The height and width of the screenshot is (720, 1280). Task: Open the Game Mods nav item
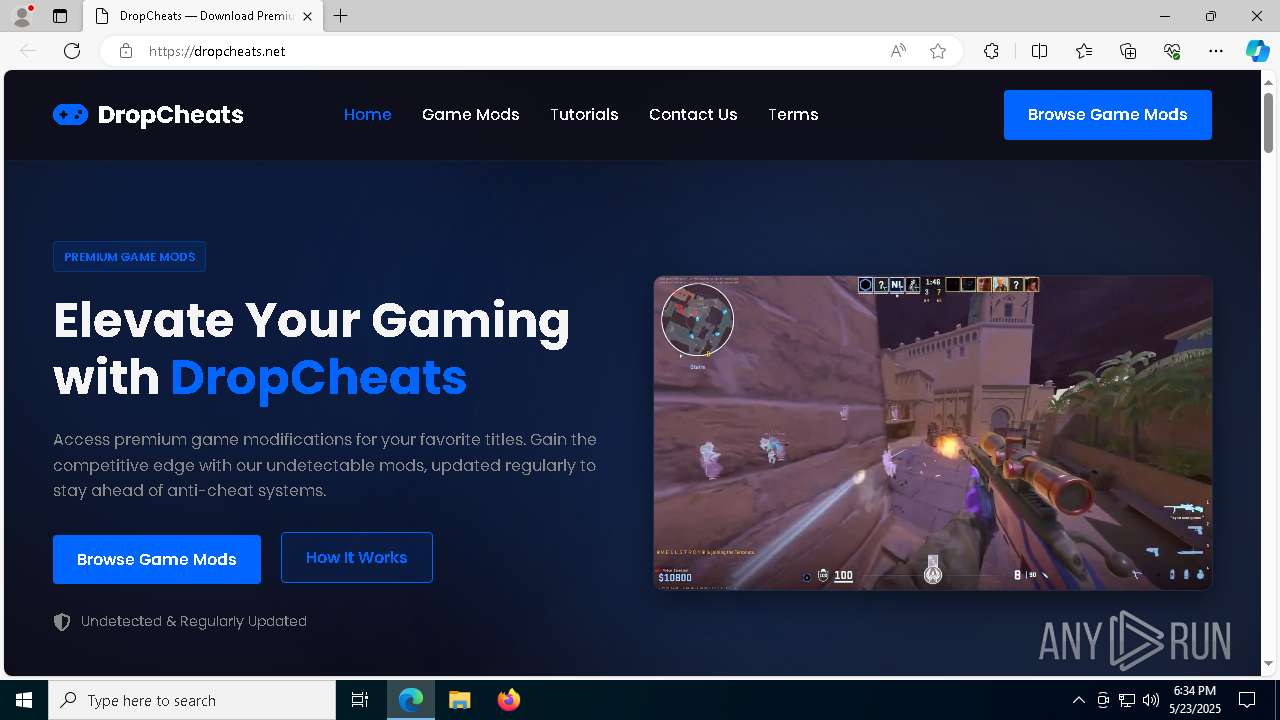(x=471, y=115)
